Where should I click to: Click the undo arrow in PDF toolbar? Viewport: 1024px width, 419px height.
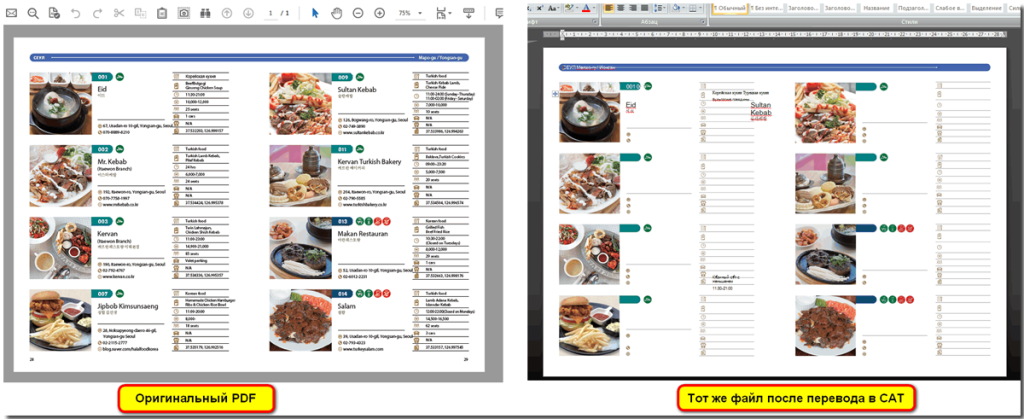[x=76, y=13]
